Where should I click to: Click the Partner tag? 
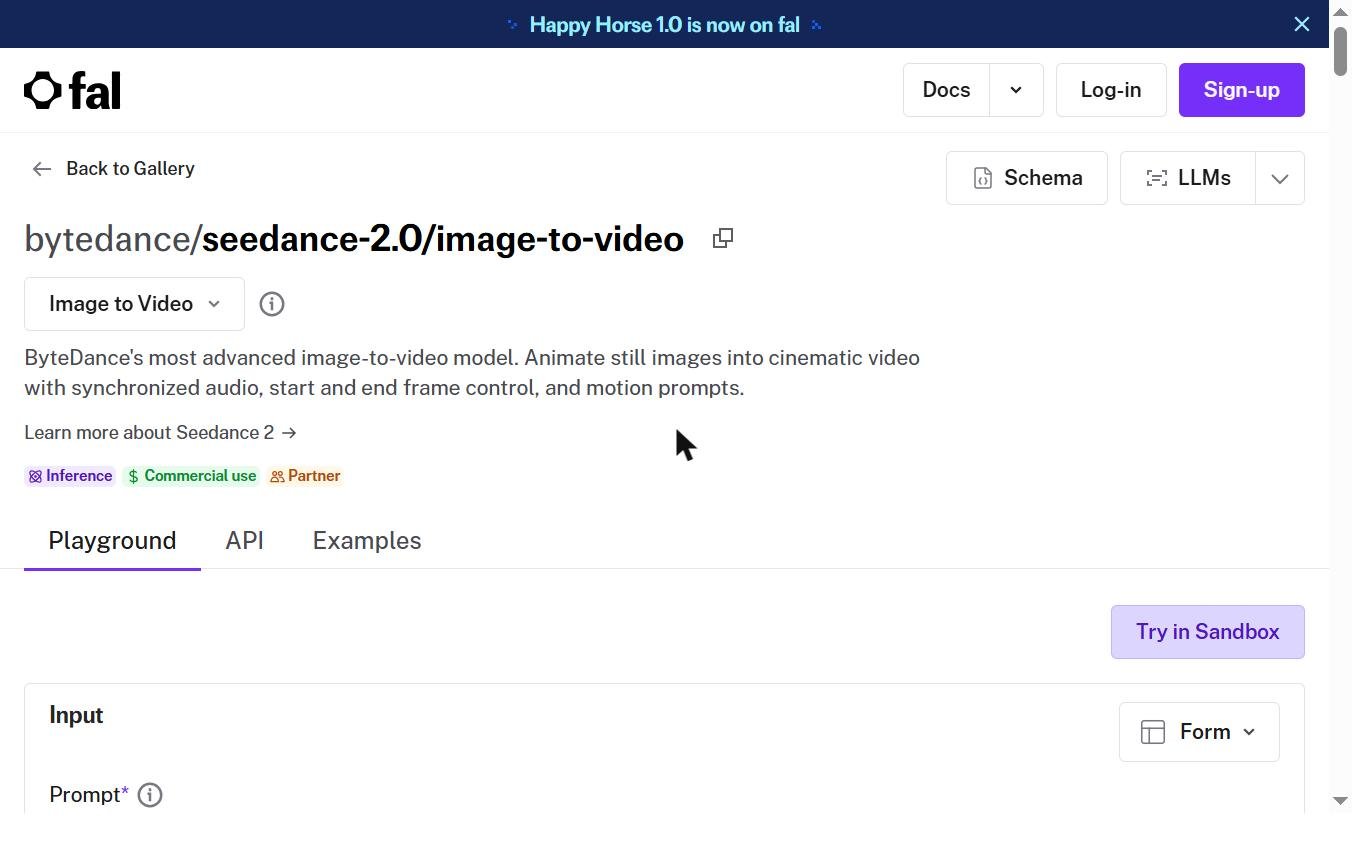(x=305, y=476)
